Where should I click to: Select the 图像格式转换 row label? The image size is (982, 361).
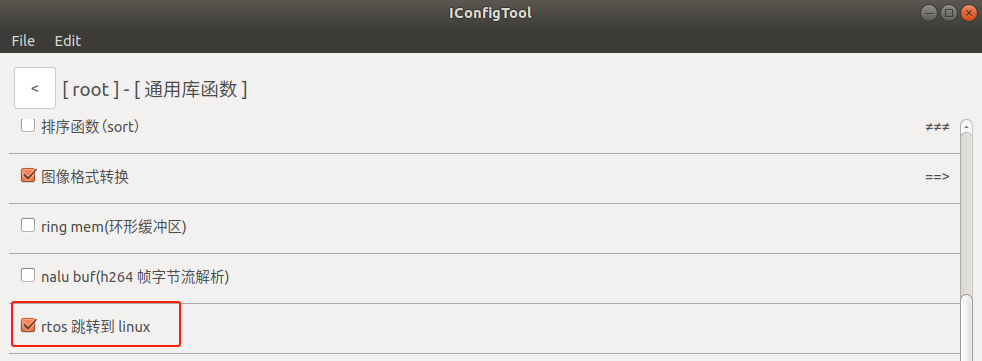pyautogui.click(x=85, y=177)
